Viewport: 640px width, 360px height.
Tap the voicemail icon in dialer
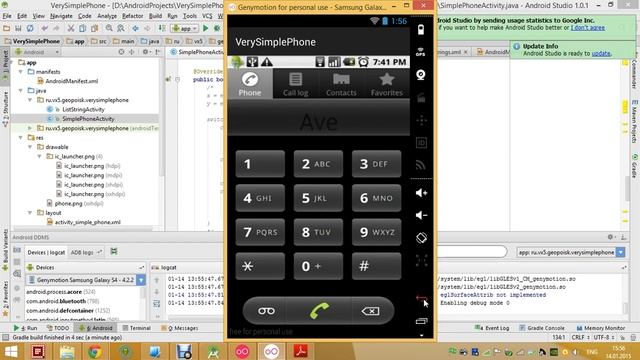click(x=266, y=311)
